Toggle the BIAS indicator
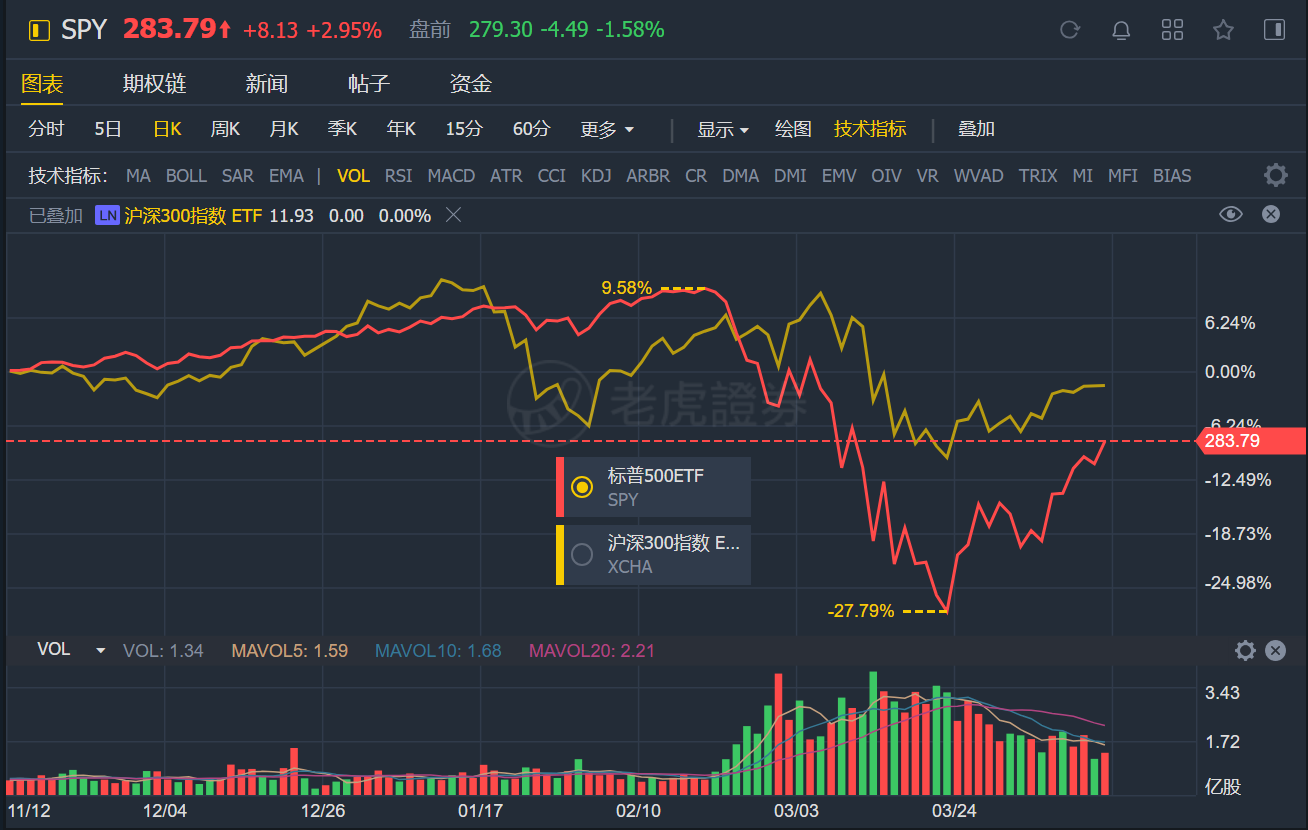The image size is (1308, 830). tap(1172, 176)
